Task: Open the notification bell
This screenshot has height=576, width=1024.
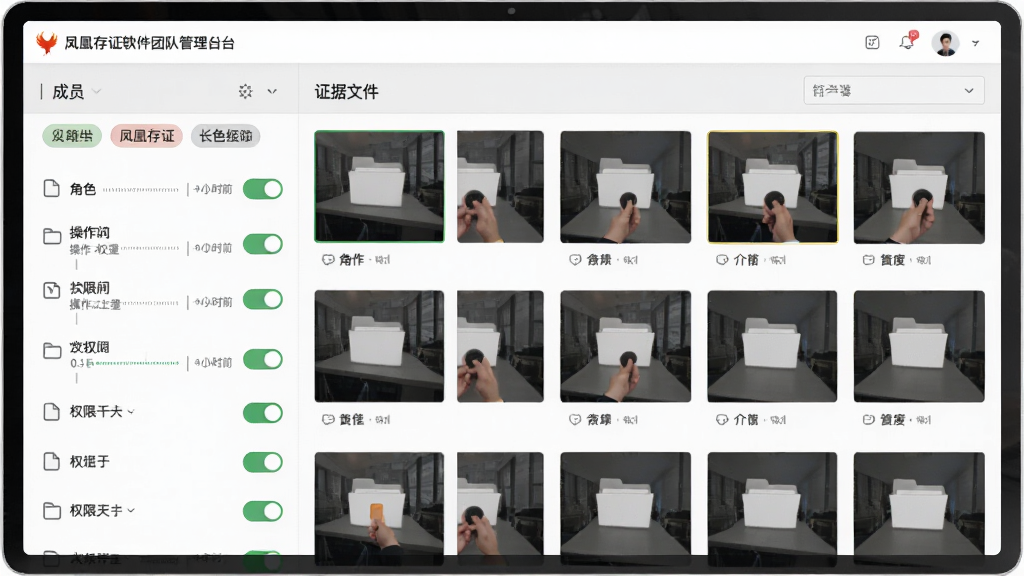Action: 906,42
